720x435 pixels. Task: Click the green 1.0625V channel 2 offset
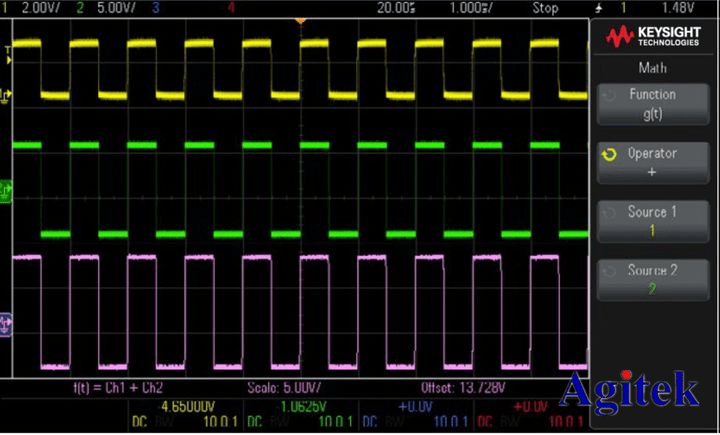304,407
